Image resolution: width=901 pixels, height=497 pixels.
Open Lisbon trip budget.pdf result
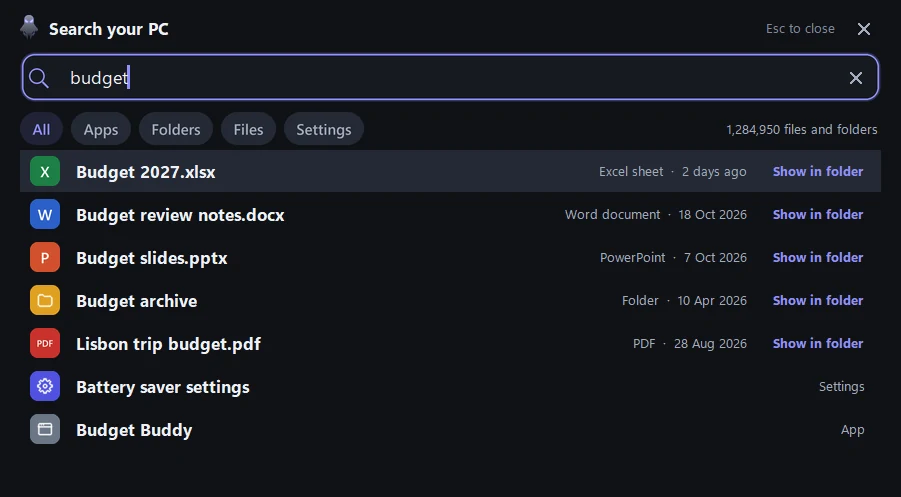450,344
